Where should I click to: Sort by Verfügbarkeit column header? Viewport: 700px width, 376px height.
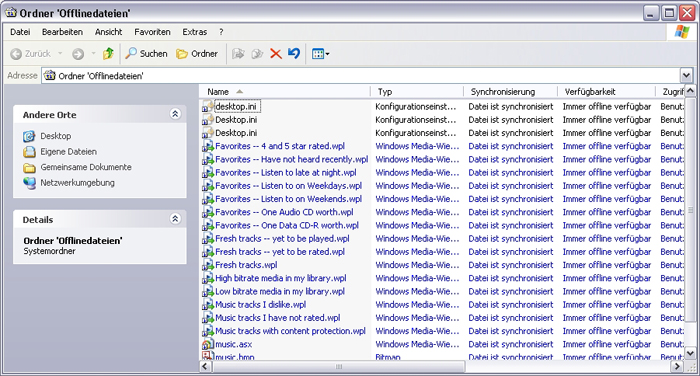pyautogui.click(x=606, y=92)
